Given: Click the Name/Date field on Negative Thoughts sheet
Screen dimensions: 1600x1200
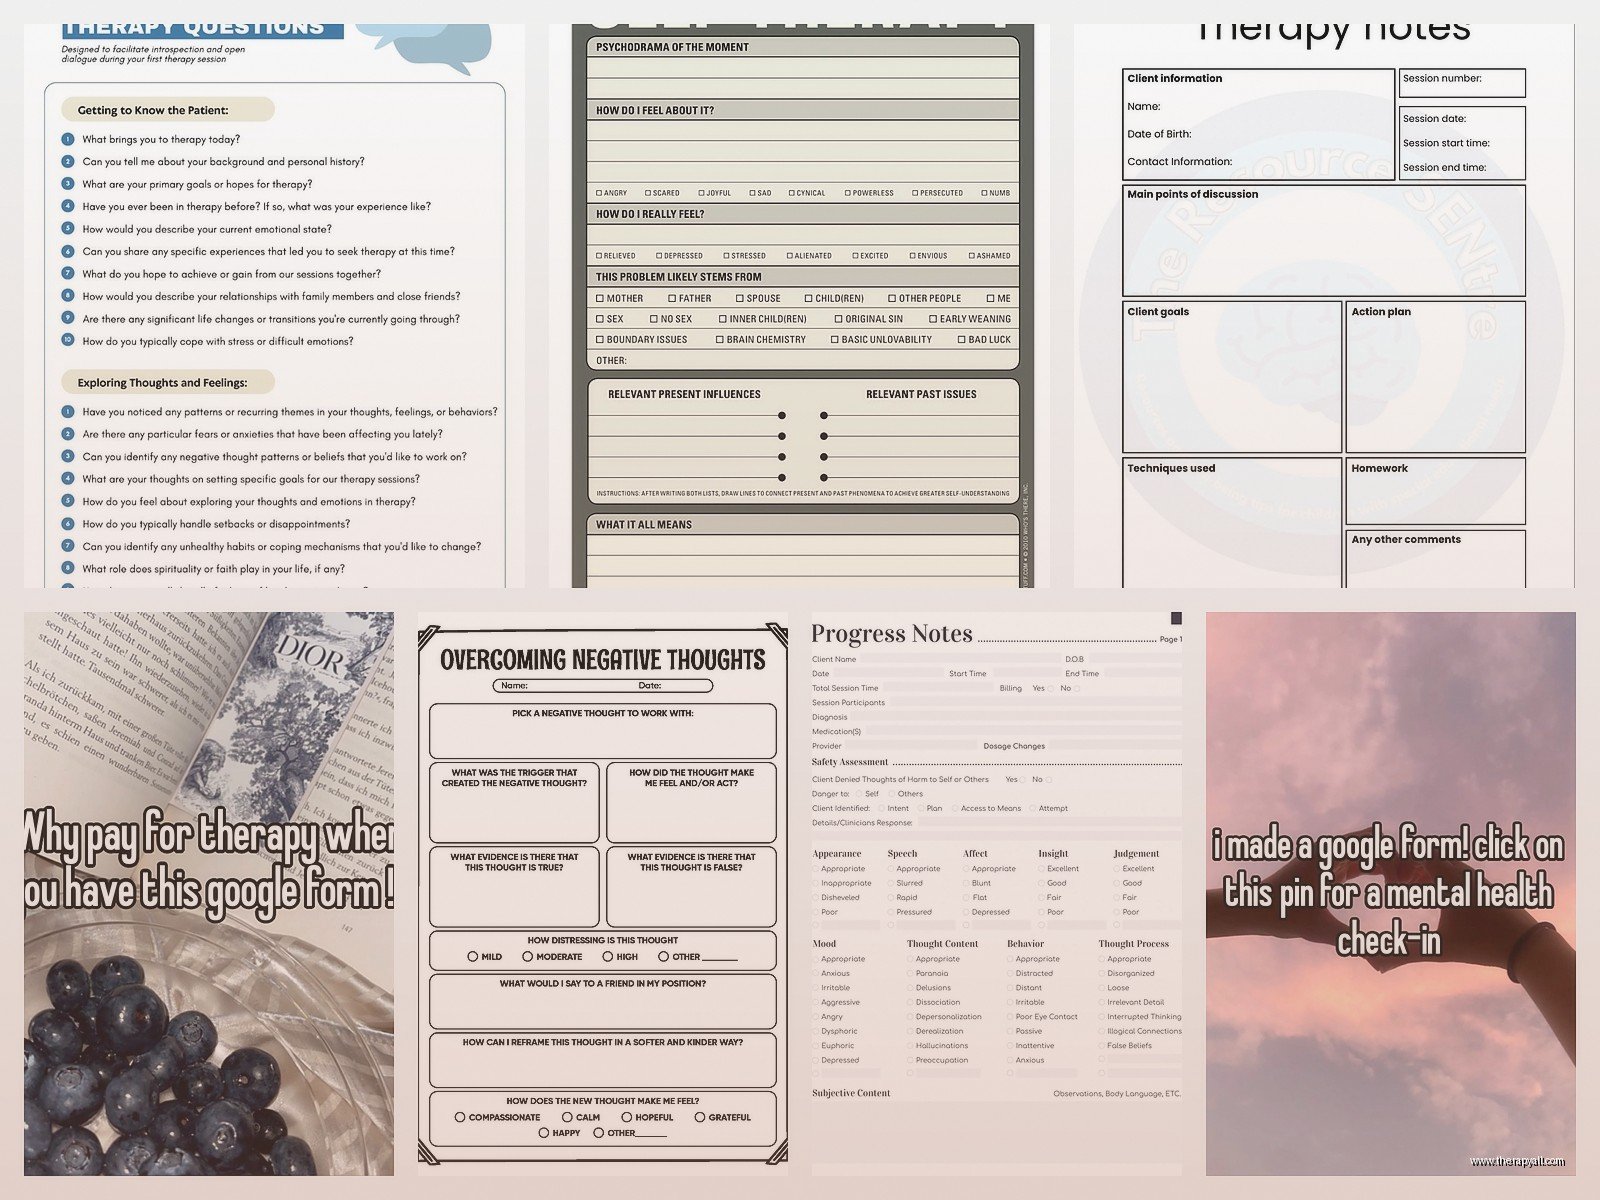Looking at the screenshot, I should [602, 686].
